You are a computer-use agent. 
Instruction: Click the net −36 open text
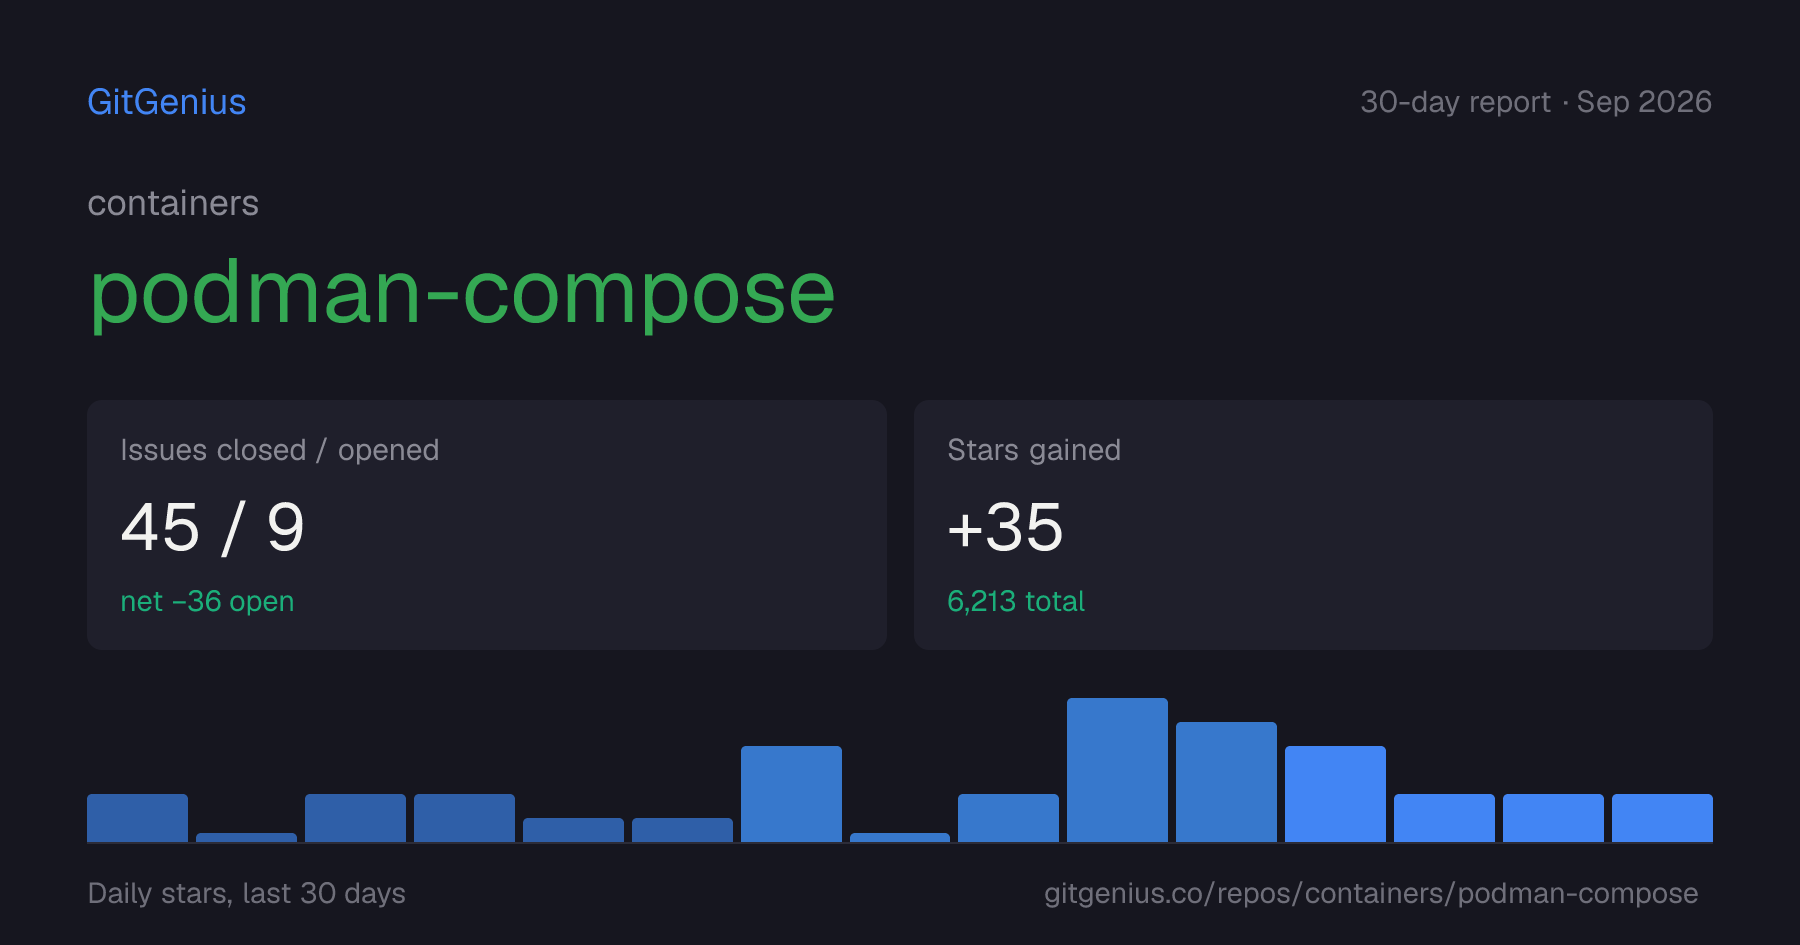207,601
